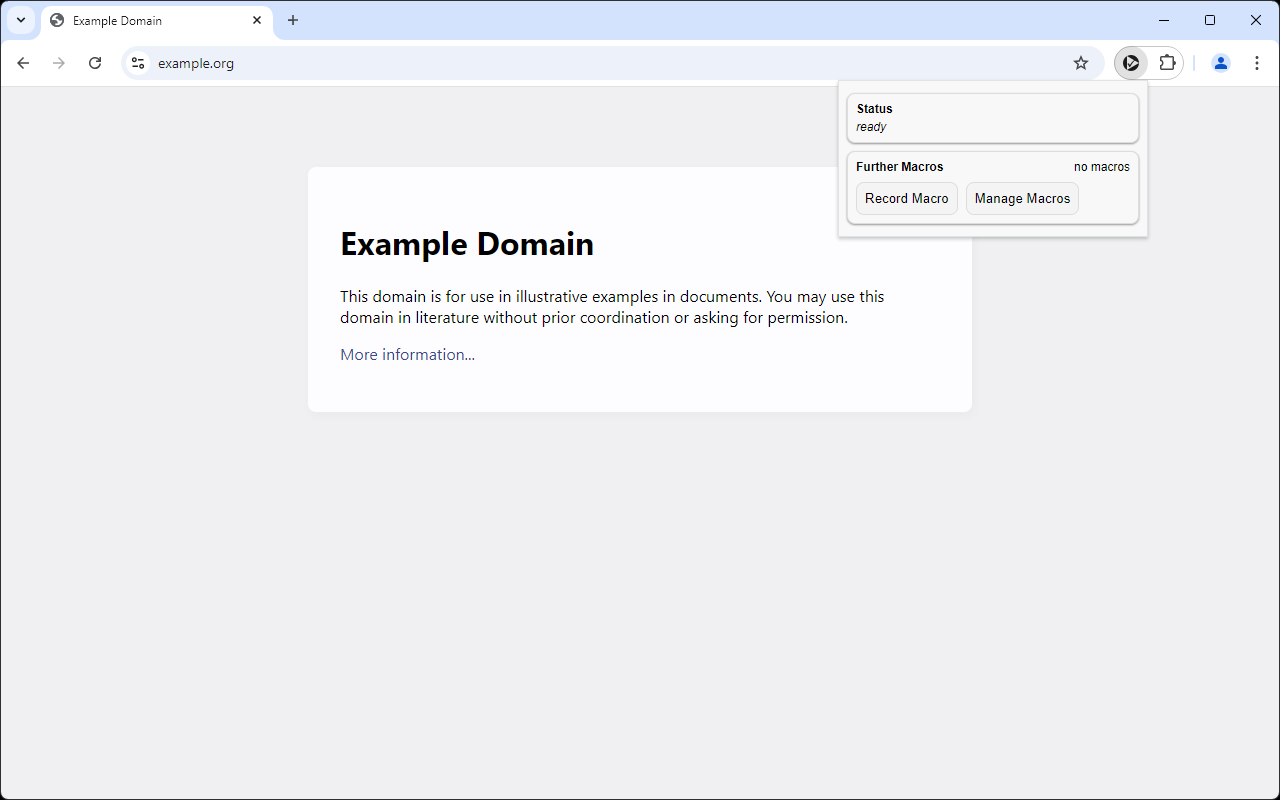The height and width of the screenshot is (800, 1280).
Task: Follow the More information link
Action: [407, 354]
